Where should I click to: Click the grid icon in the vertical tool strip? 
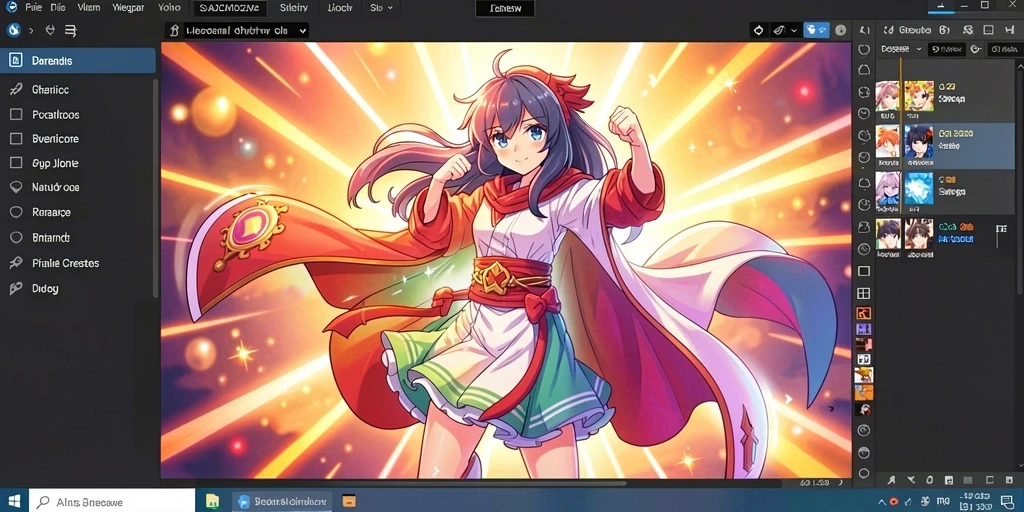tap(863, 293)
